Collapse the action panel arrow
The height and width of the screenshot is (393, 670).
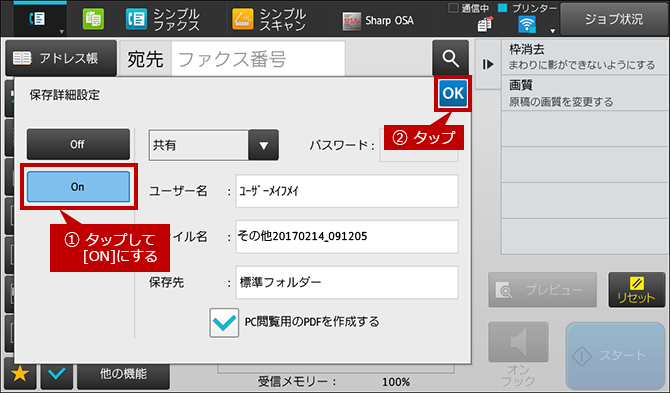[488, 65]
